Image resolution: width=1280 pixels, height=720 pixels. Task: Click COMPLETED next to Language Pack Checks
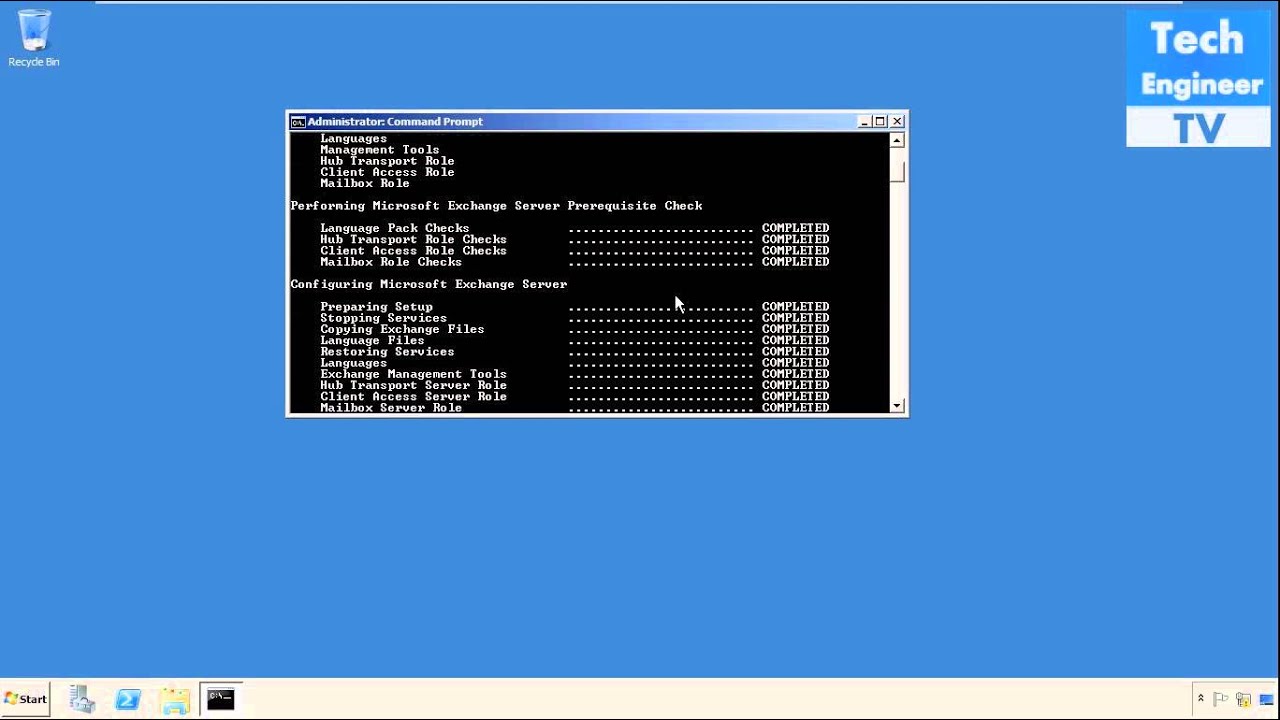pos(795,228)
